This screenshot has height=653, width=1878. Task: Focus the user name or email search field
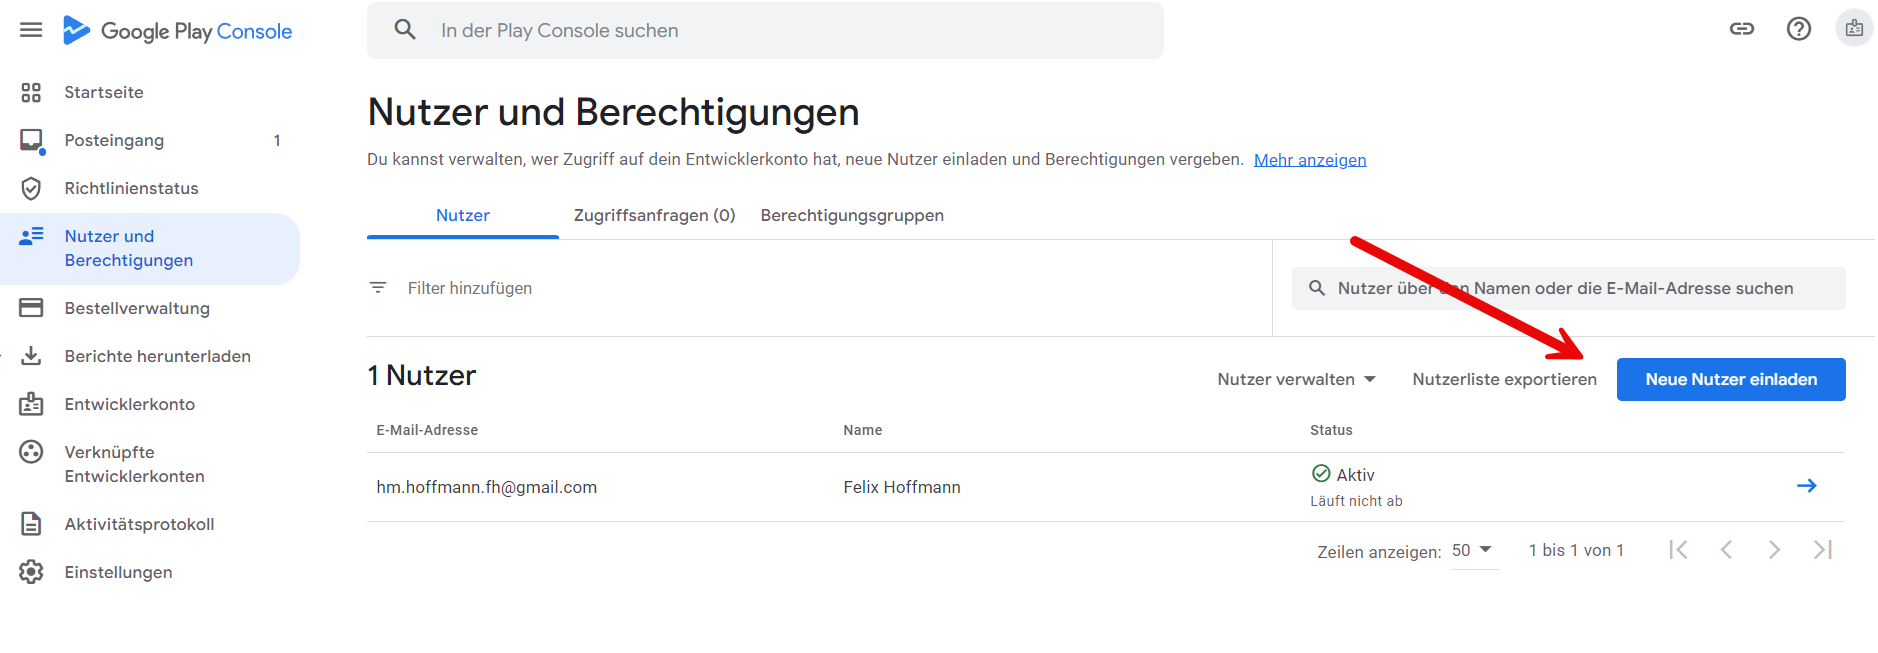pos(1569,288)
